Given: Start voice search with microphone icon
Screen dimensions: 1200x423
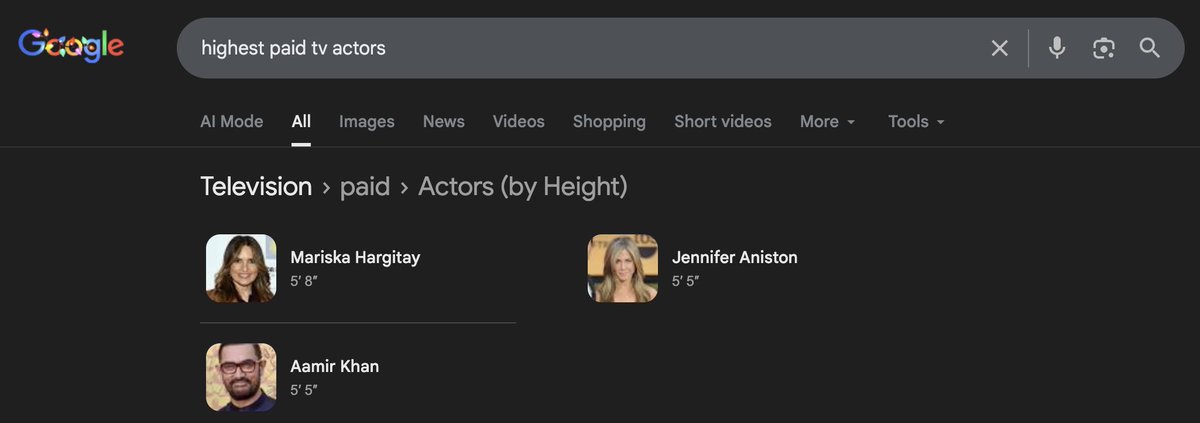Looking at the screenshot, I should tap(1057, 48).
